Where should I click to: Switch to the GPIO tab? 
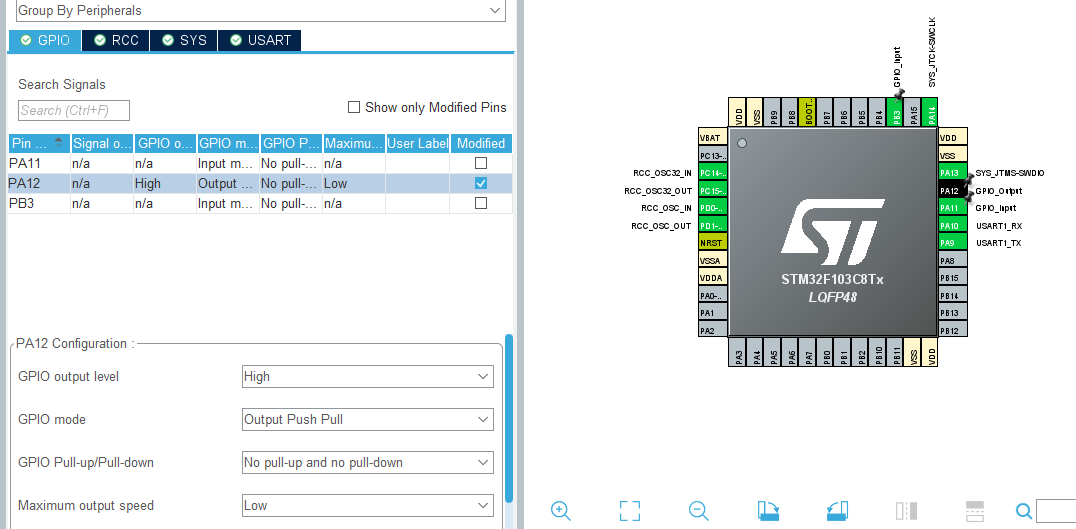(45, 40)
